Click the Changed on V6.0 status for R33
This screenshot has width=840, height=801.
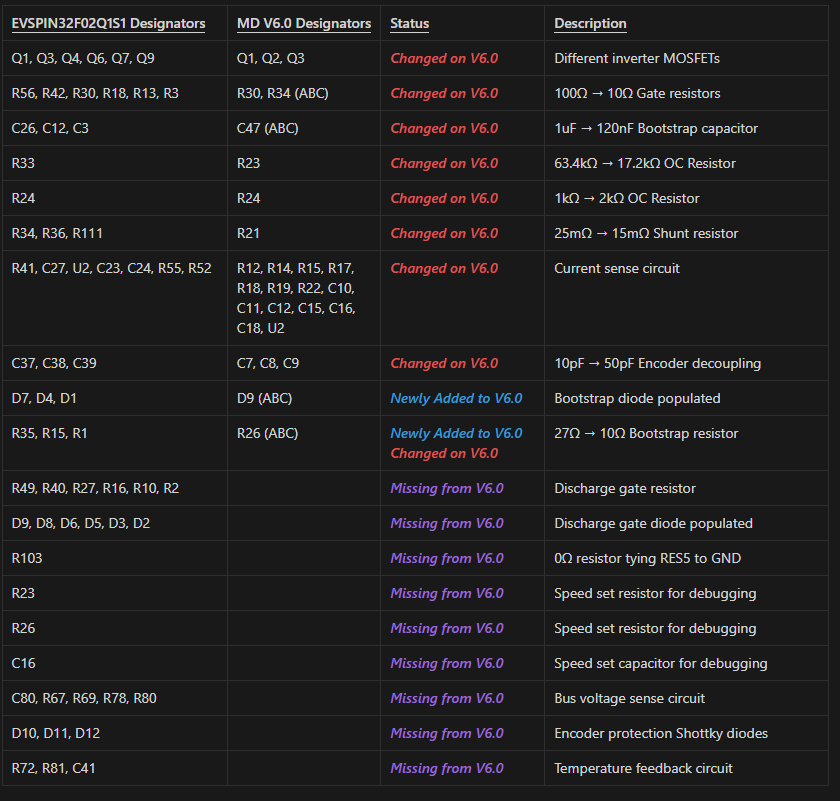click(x=444, y=163)
